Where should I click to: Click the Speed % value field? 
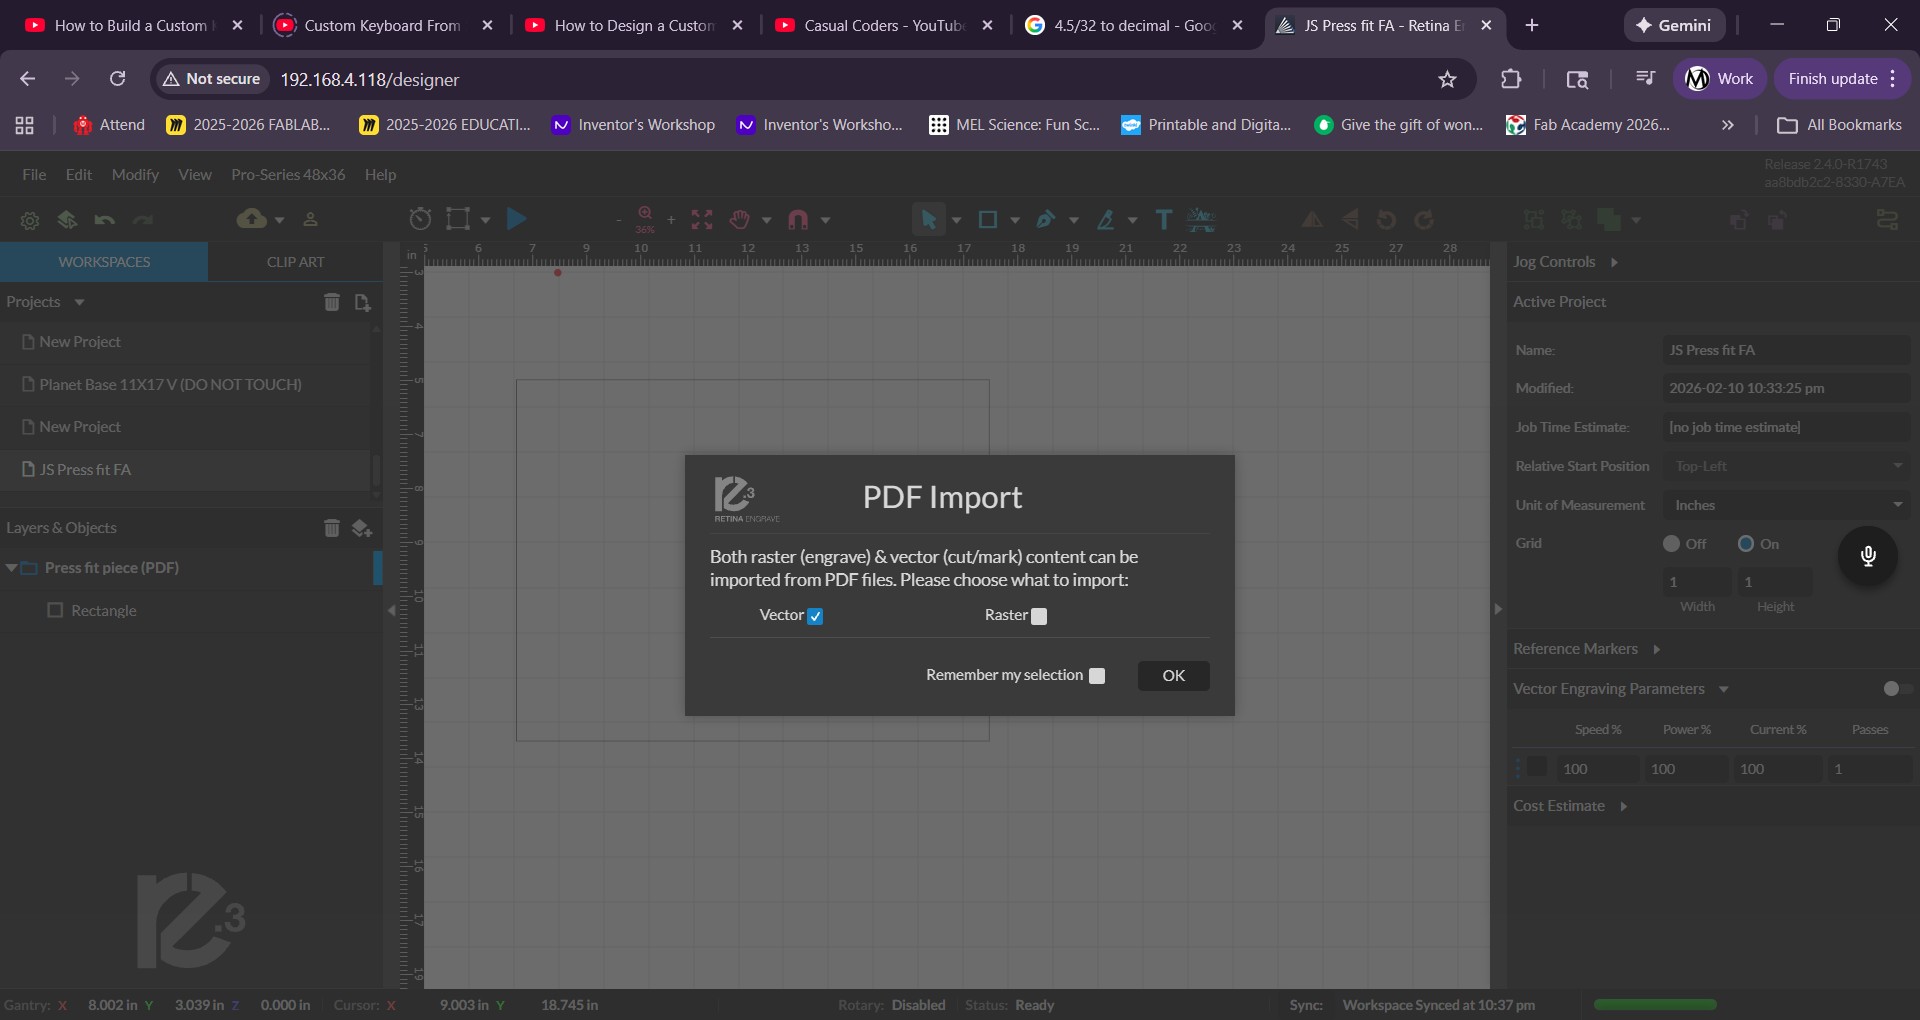1598,769
